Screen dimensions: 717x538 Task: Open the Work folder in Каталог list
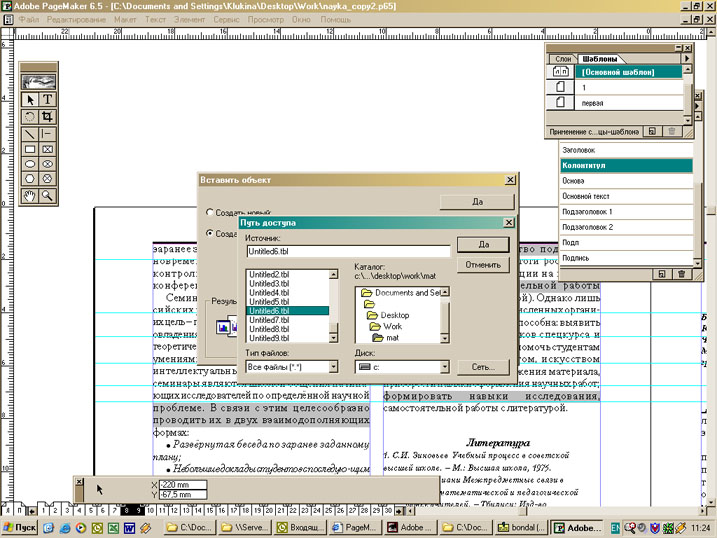[x=386, y=326]
